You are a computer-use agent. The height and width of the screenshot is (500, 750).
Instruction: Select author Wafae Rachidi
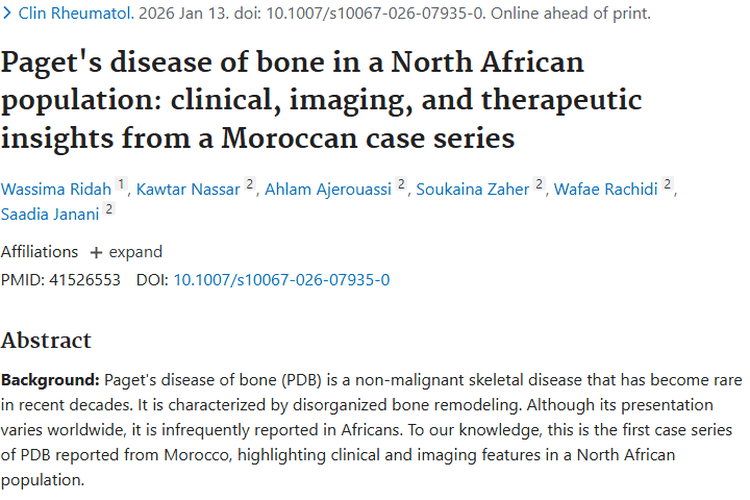(607, 189)
